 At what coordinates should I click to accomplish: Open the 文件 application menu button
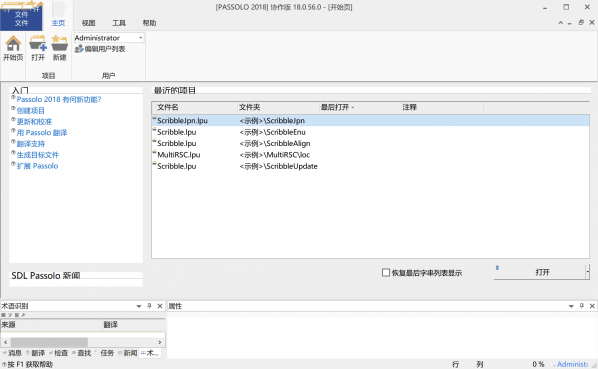coord(21,18)
